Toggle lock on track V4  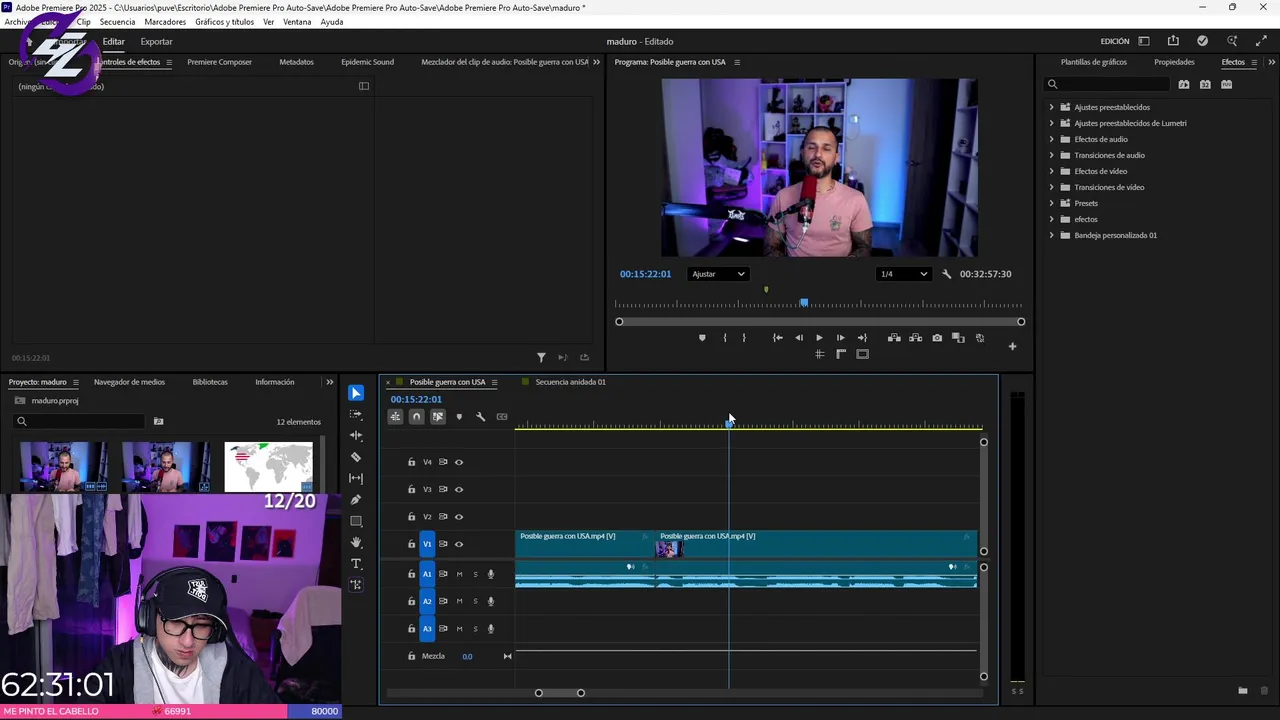pyautogui.click(x=411, y=462)
